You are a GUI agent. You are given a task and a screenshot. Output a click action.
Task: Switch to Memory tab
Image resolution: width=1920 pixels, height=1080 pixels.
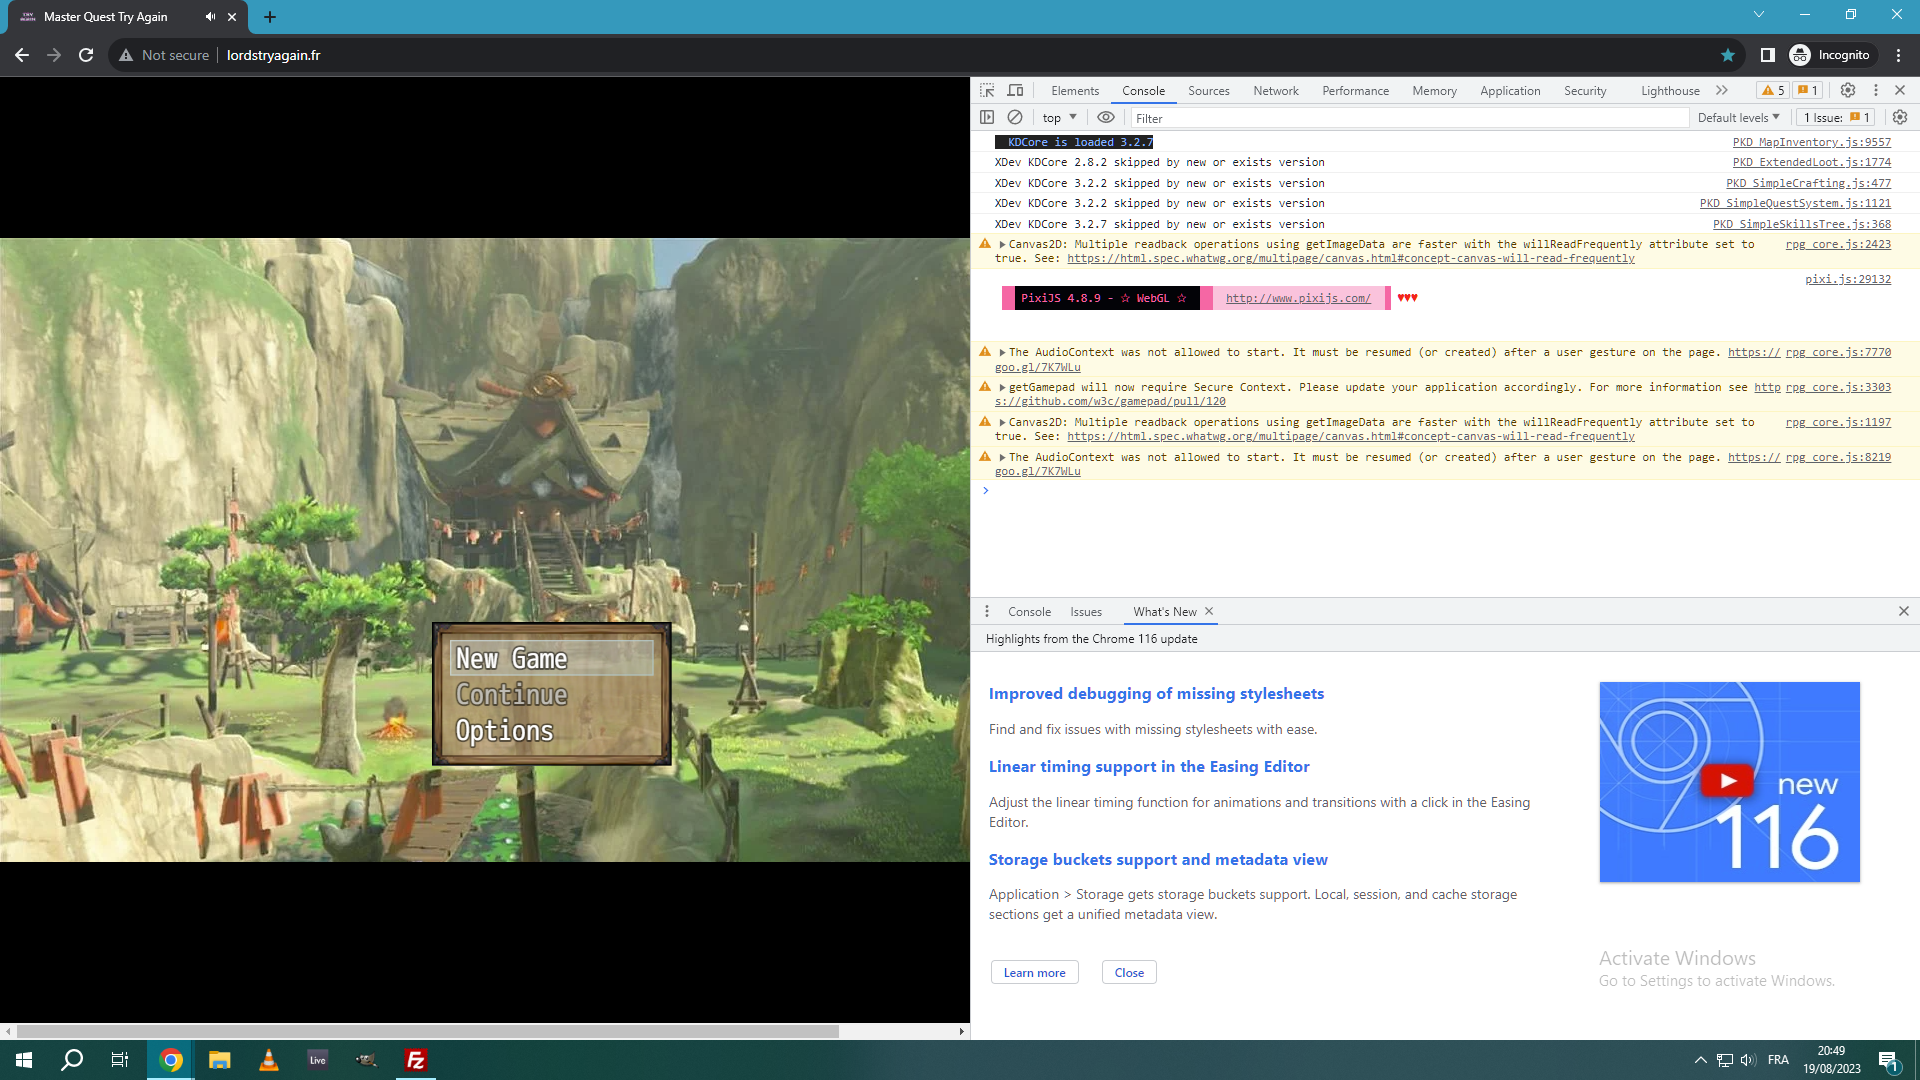coord(1435,90)
